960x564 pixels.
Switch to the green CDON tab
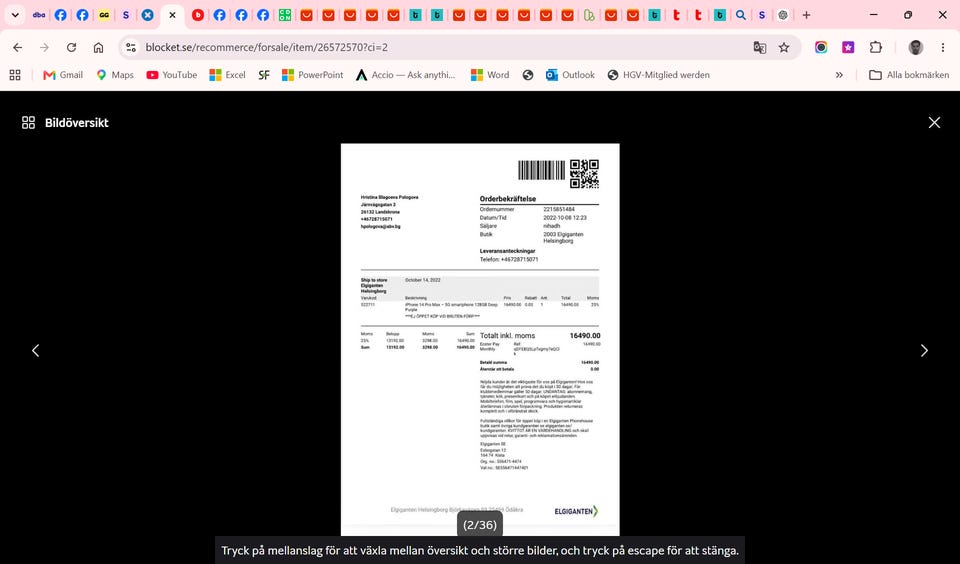[285, 15]
